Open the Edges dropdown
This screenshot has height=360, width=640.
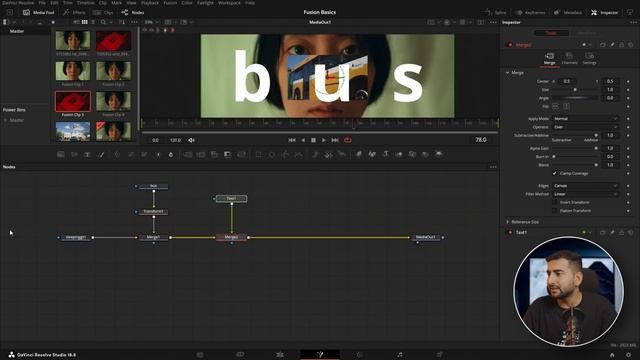(x=585, y=186)
